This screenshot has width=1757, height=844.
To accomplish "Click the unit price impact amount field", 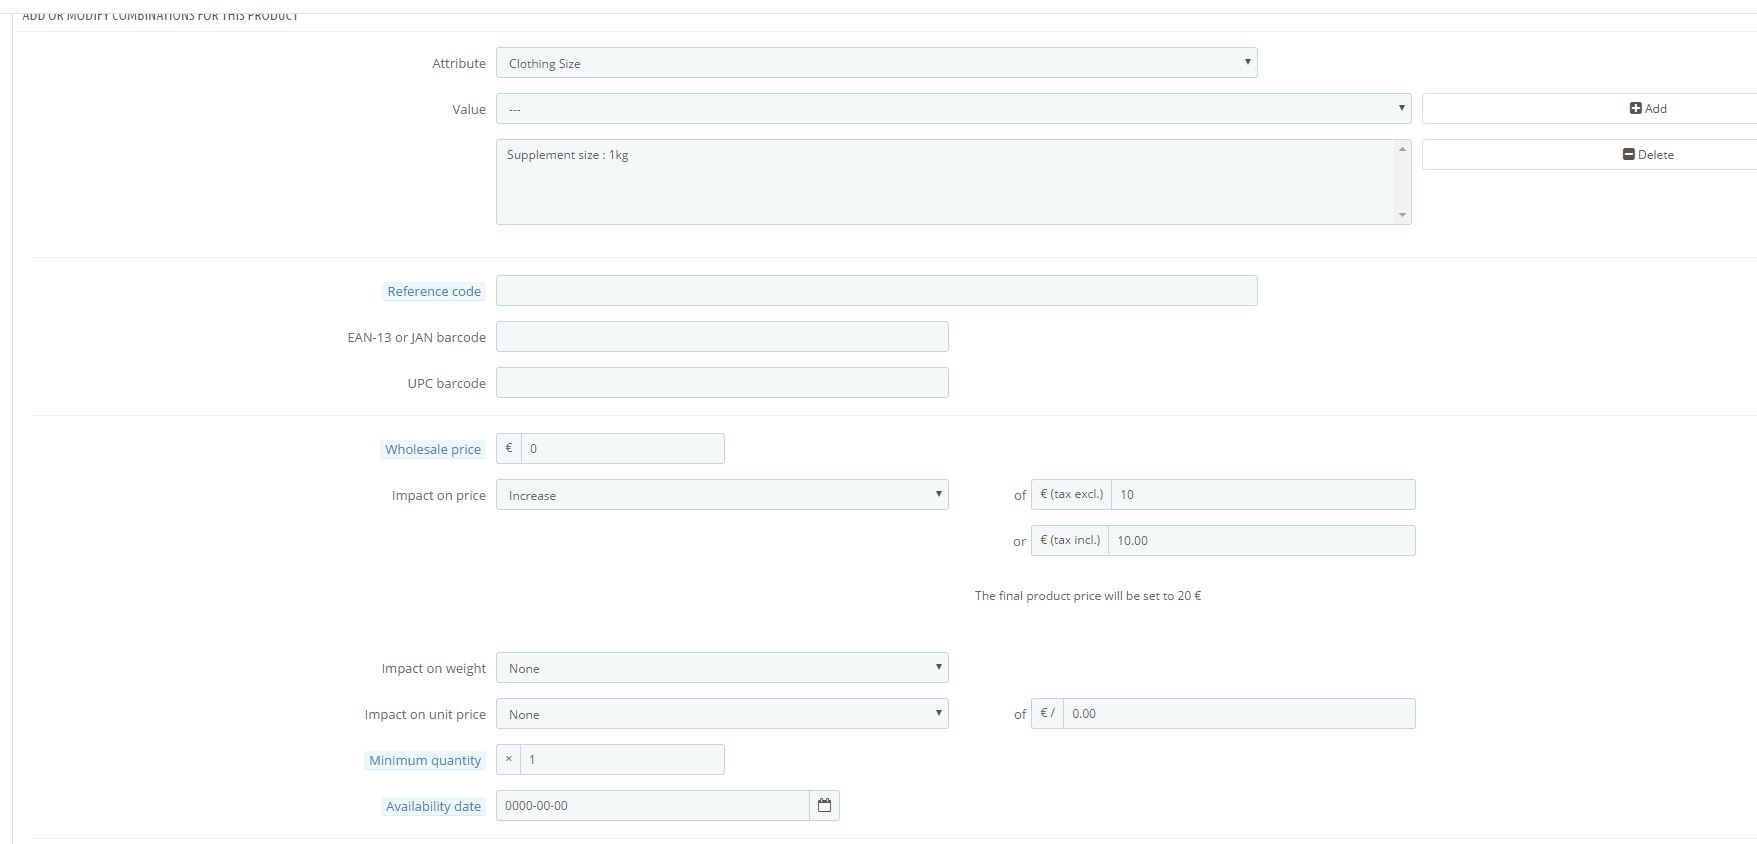I will tap(1238, 714).
